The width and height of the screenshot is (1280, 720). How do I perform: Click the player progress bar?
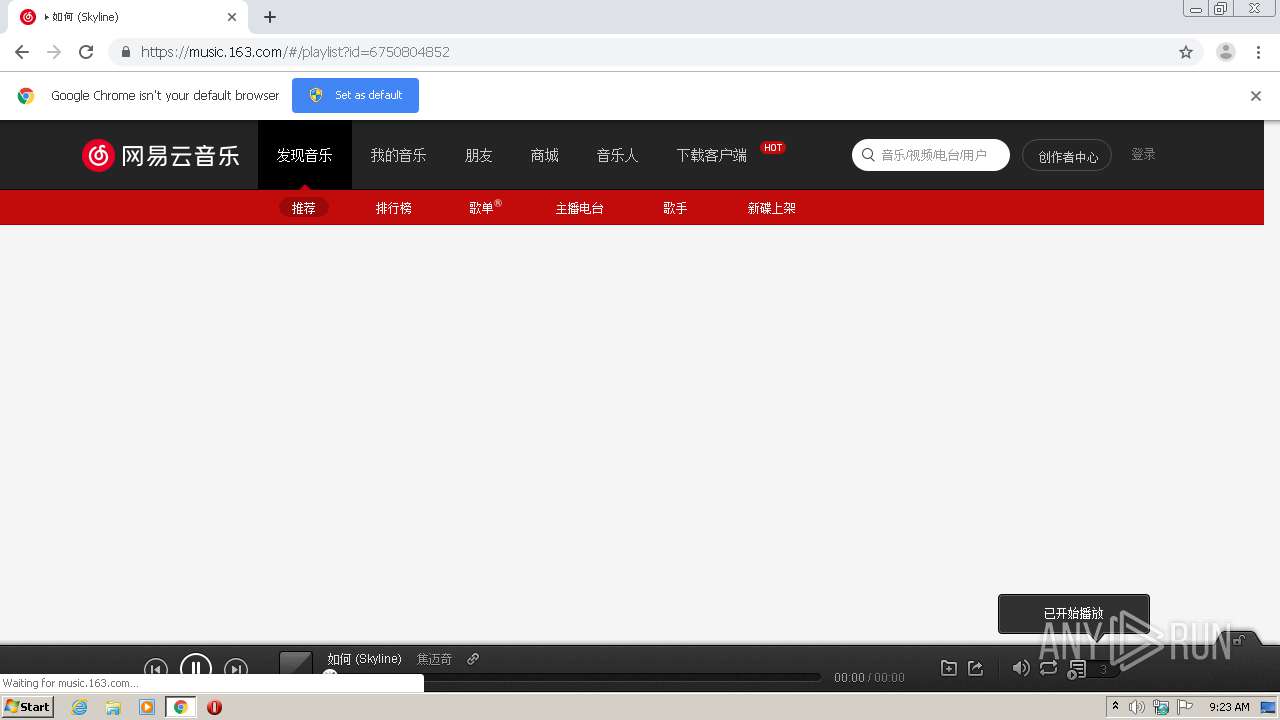(575, 677)
